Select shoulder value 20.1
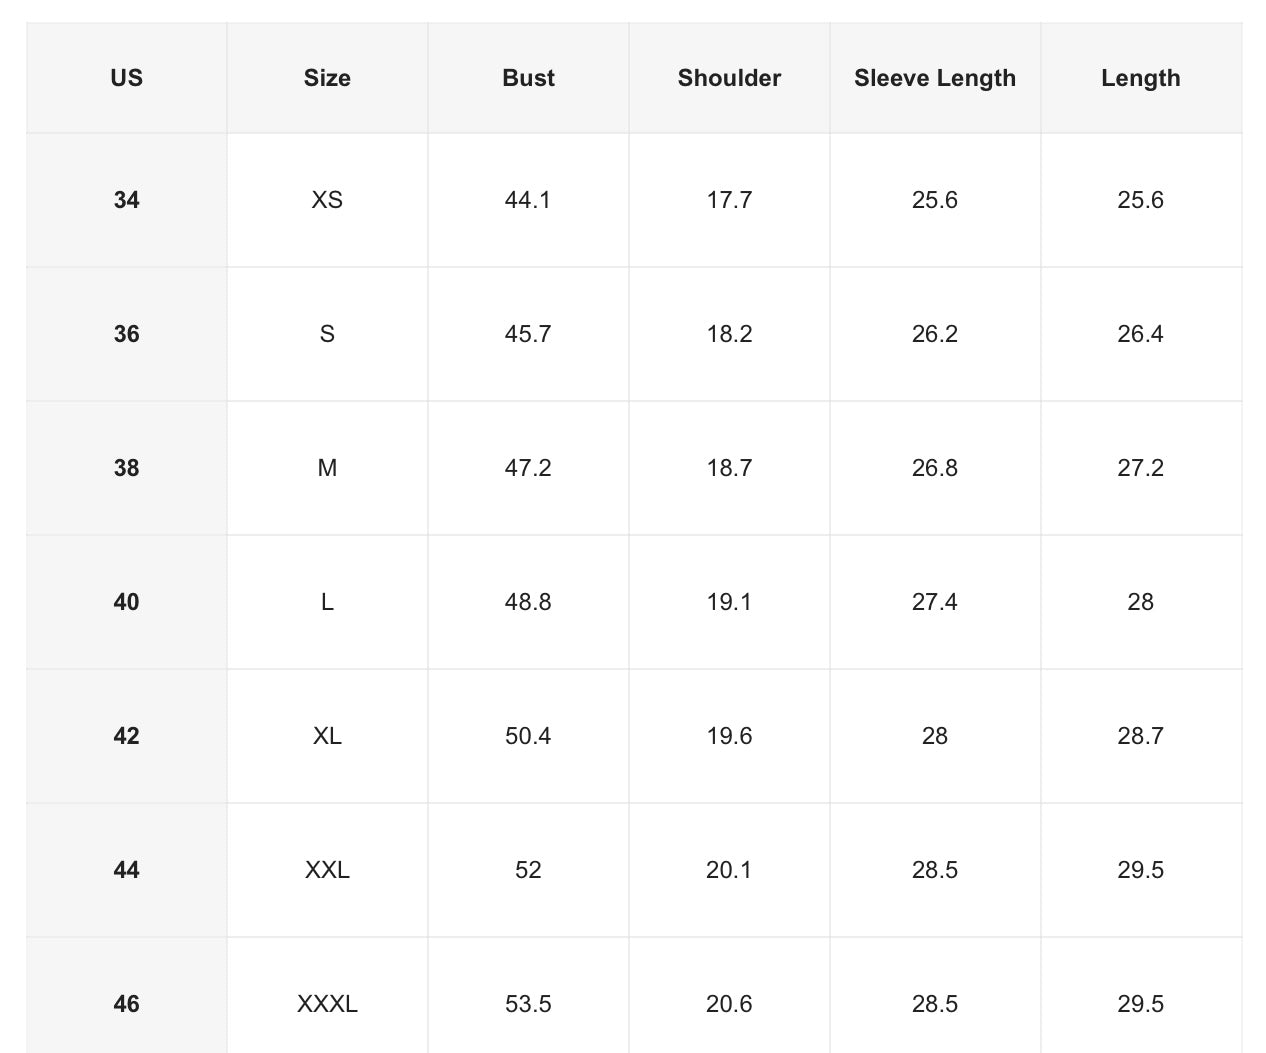1266x1053 pixels. click(729, 870)
